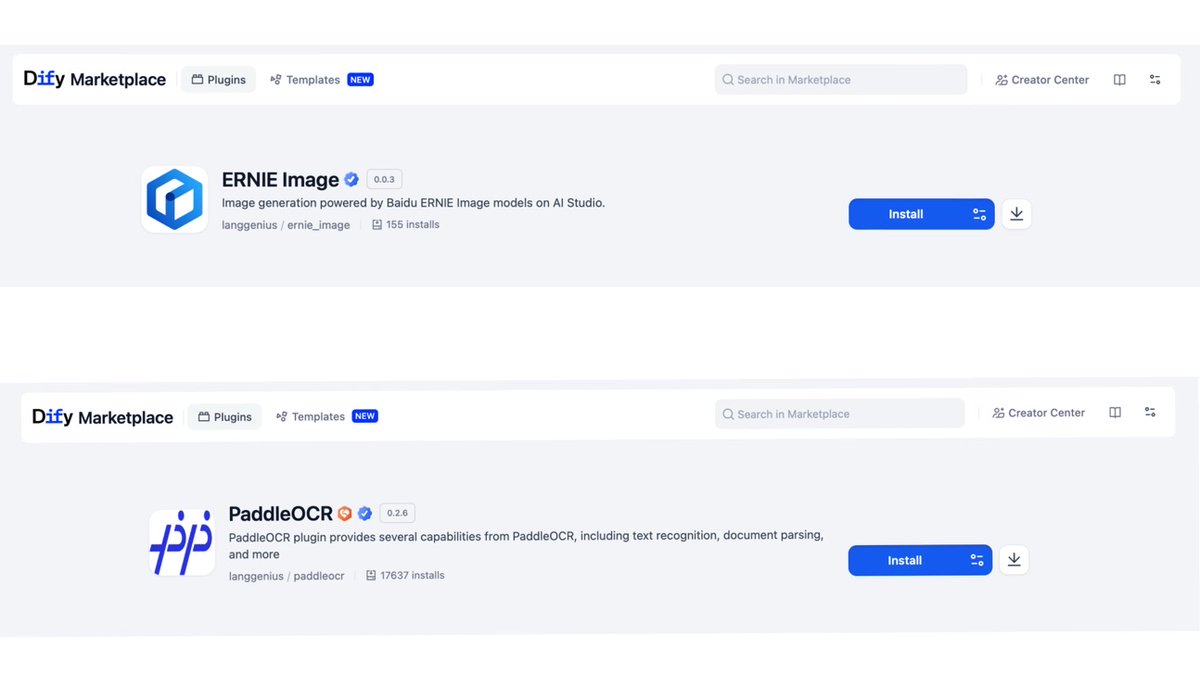This screenshot has height=675, width=1200.
Task: Click langgenius / paddleocr path text
Action: [287, 576]
